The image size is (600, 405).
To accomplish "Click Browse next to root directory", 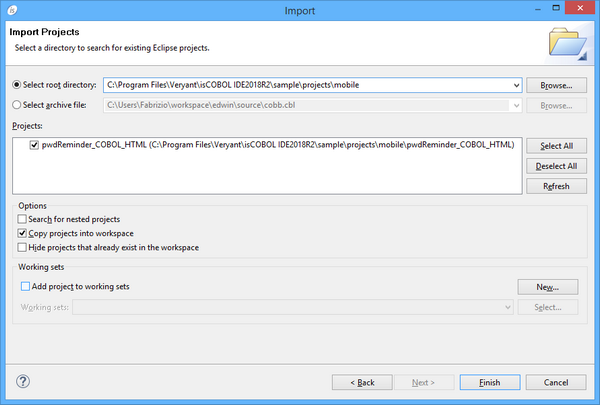I will [x=556, y=86].
